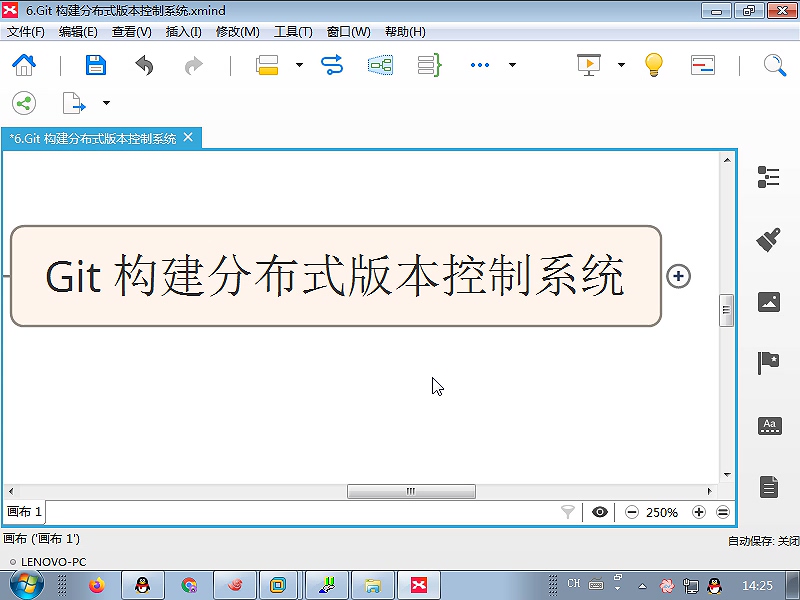Image resolution: width=800 pixels, height=600 pixels.
Task: Click the XMind taskbar button
Action: point(419,585)
